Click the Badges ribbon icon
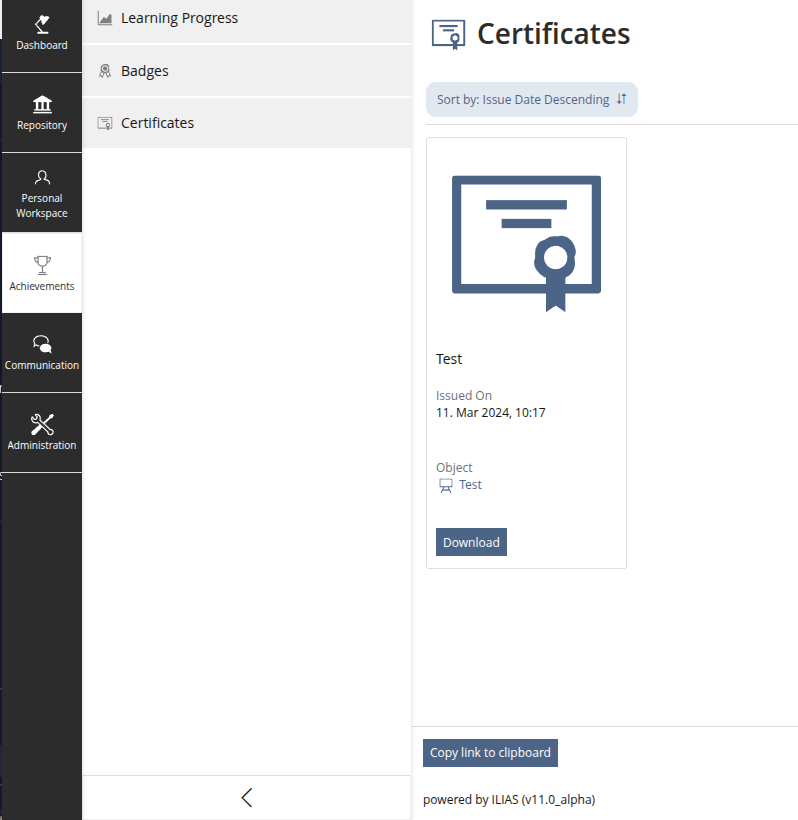 coord(105,71)
